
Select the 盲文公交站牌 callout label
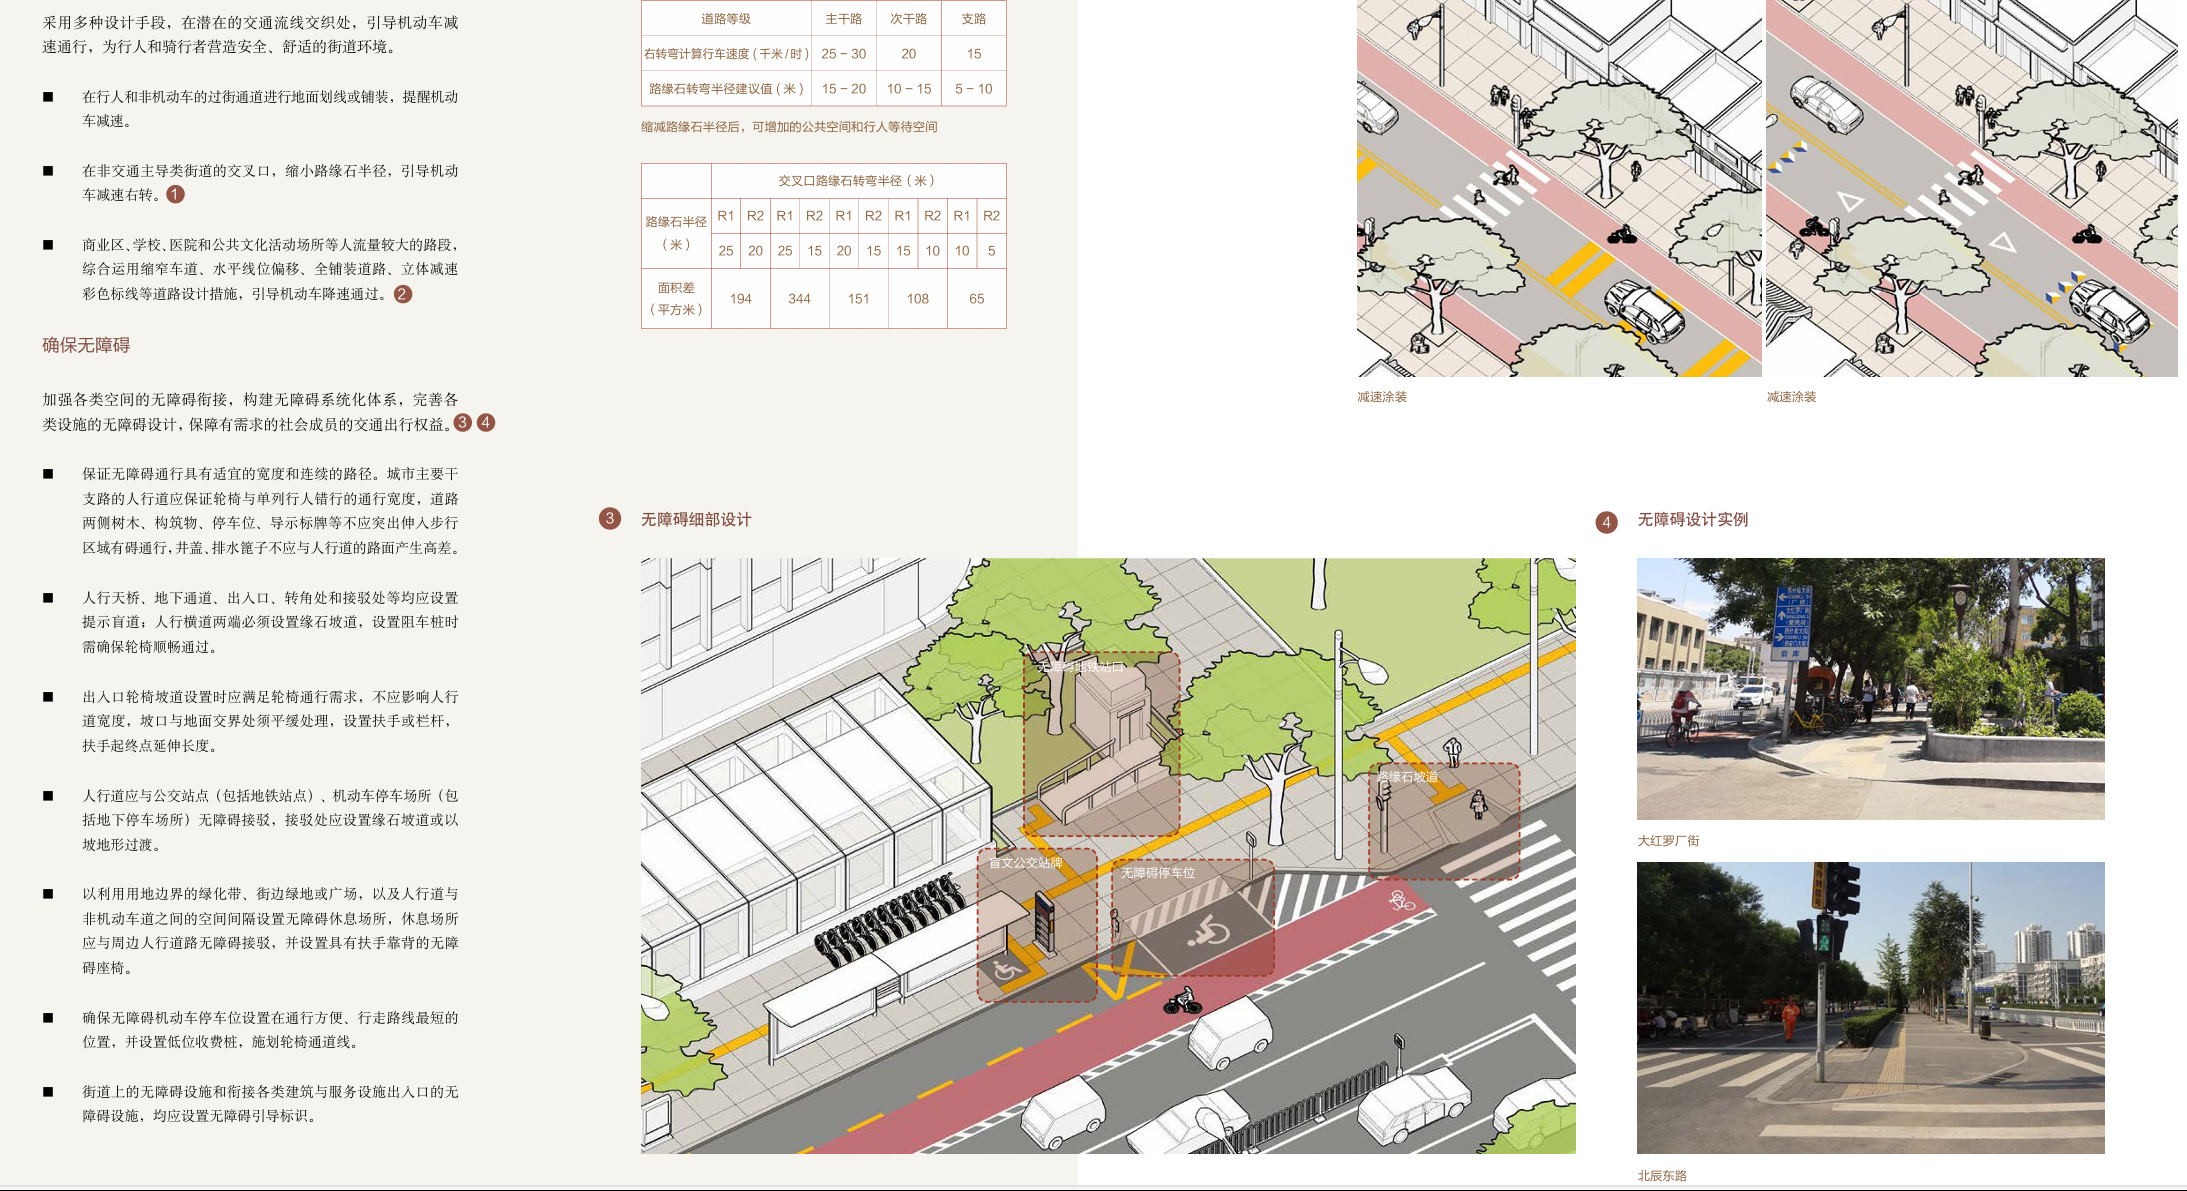coord(1025,863)
